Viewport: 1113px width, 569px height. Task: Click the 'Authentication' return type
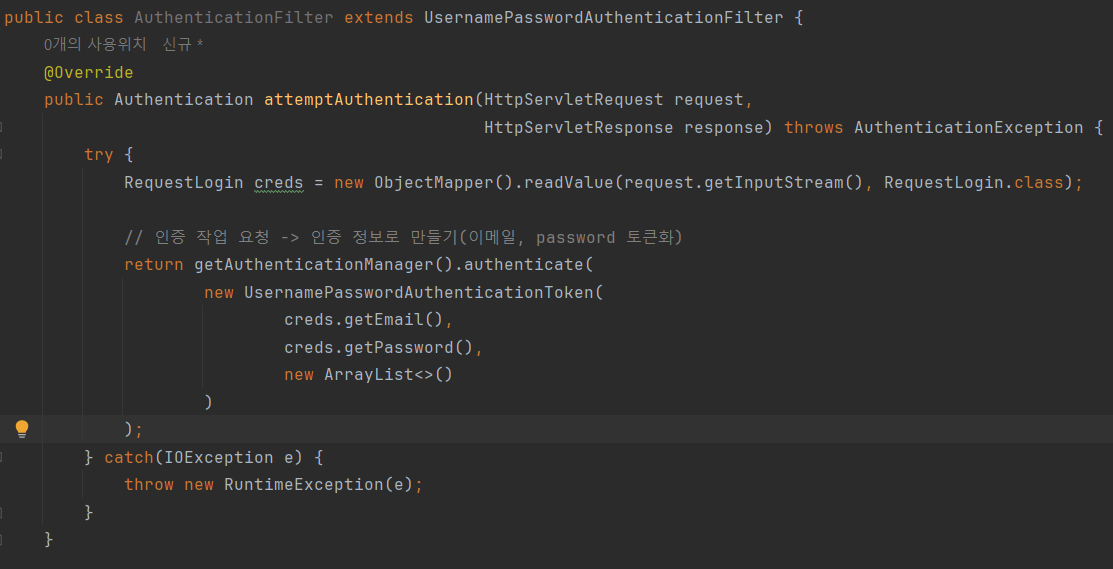184,99
